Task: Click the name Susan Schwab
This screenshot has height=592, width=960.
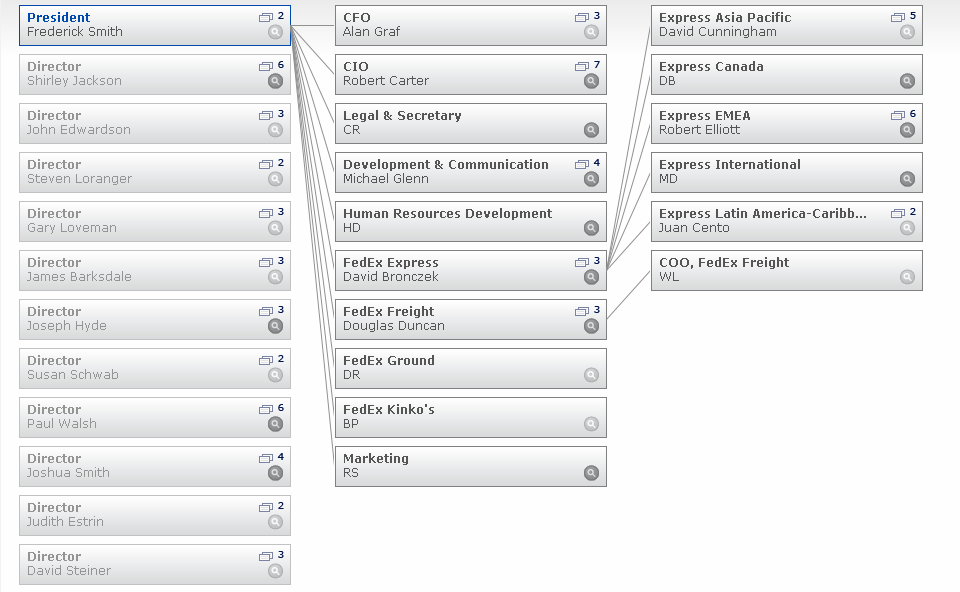Action: (x=73, y=375)
